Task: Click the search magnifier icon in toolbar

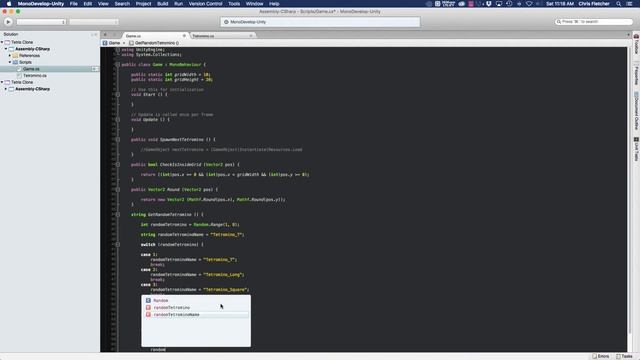Action: (x=558, y=22)
